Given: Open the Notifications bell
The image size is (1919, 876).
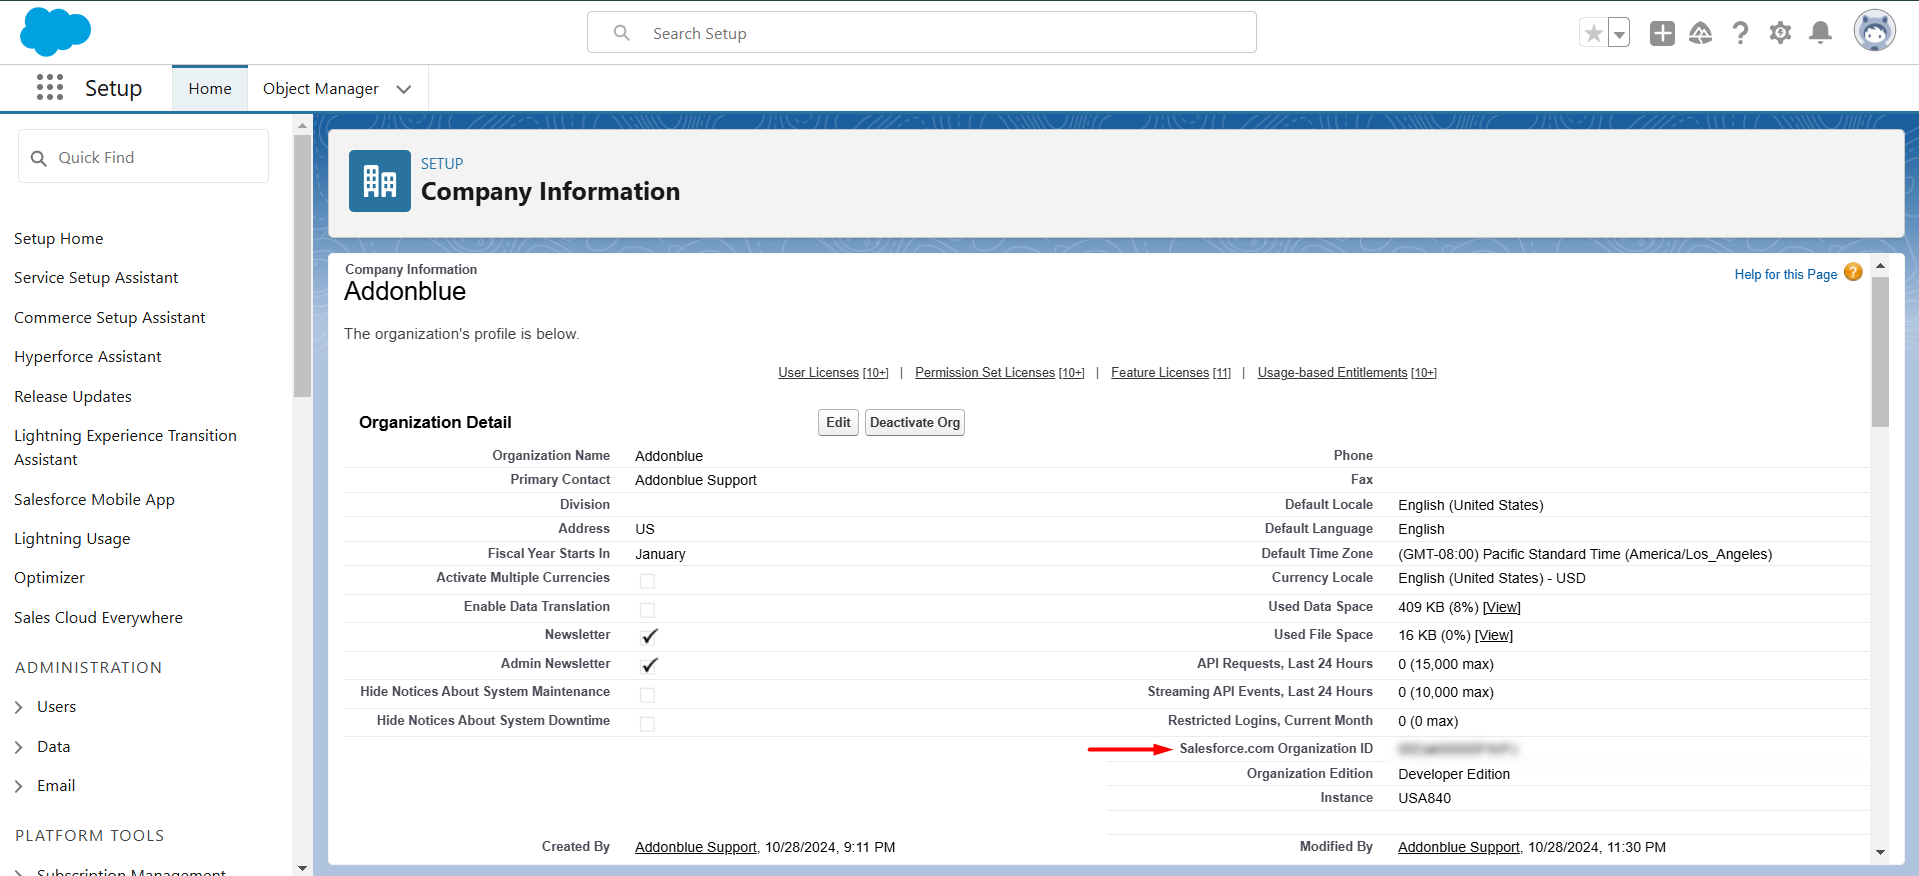Looking at the screenshot, I should click(x=1821, y=33).
